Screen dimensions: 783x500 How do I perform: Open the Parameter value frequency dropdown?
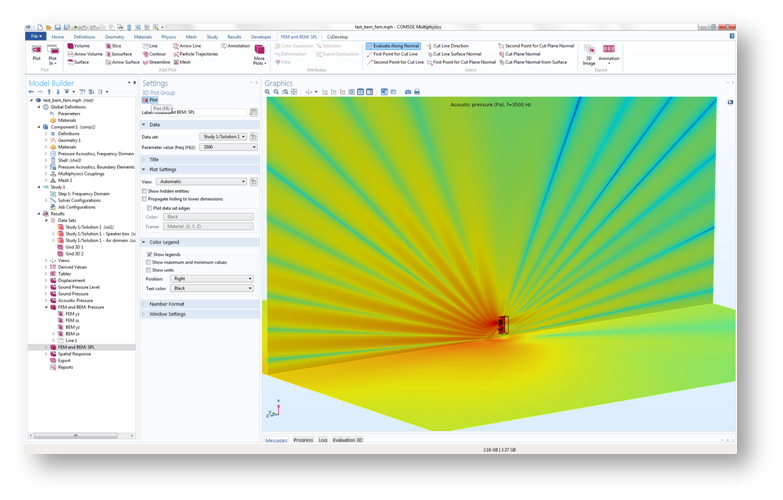point(229,147)
